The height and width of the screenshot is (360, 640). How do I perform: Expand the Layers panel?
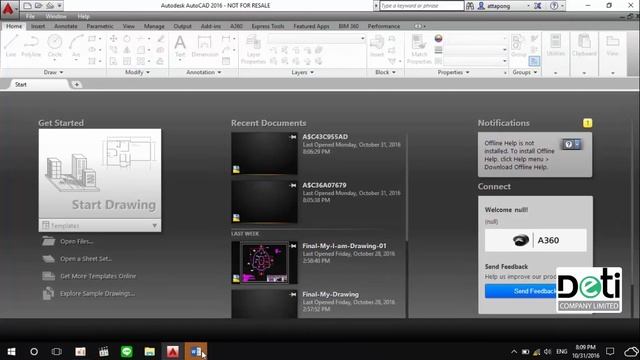pyautogui.click(x=302, y=72)
